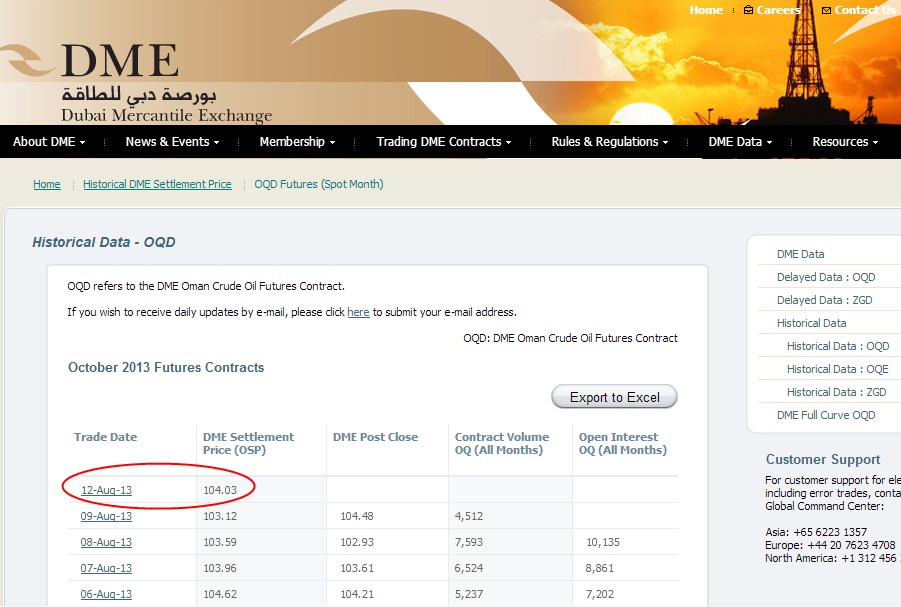Open DME Data in the sidebar
This screenshot has height=607, width=901.
(800, 254)
